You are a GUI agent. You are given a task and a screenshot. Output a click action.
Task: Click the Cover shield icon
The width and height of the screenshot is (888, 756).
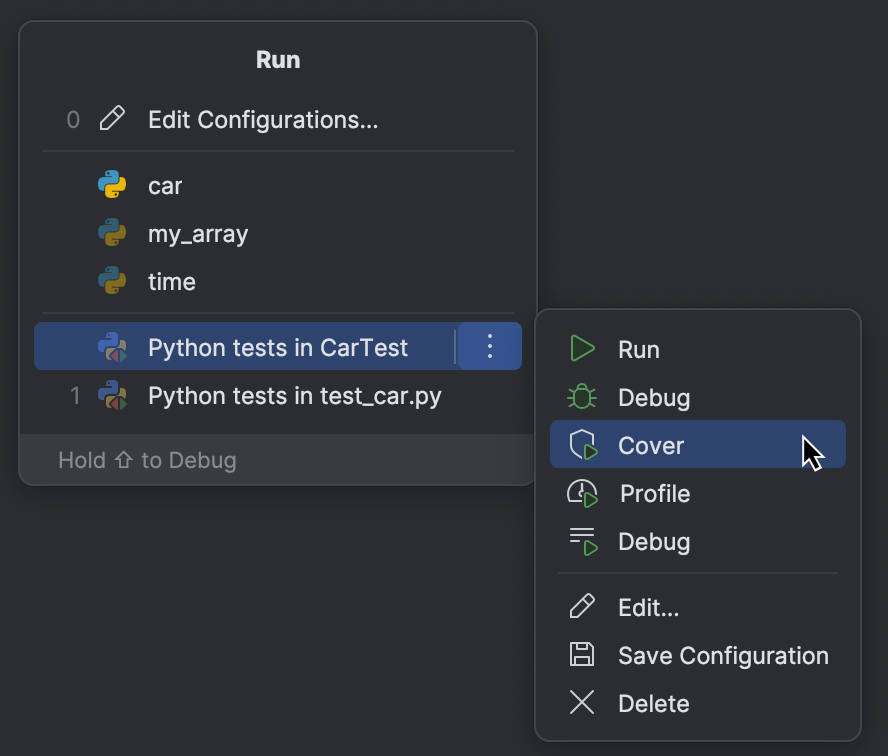pyautogui.click(x=583, y=445)
